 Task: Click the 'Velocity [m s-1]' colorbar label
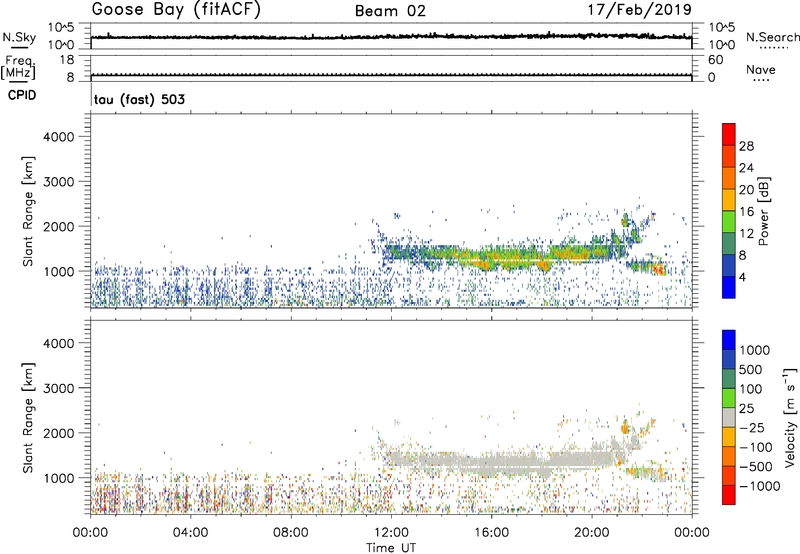pos(789,417)
